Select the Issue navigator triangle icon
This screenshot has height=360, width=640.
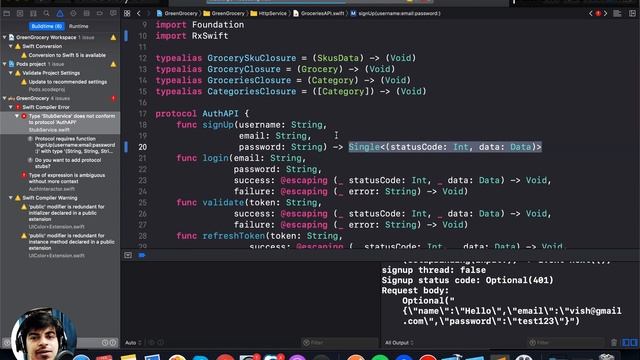coord(60,13)
